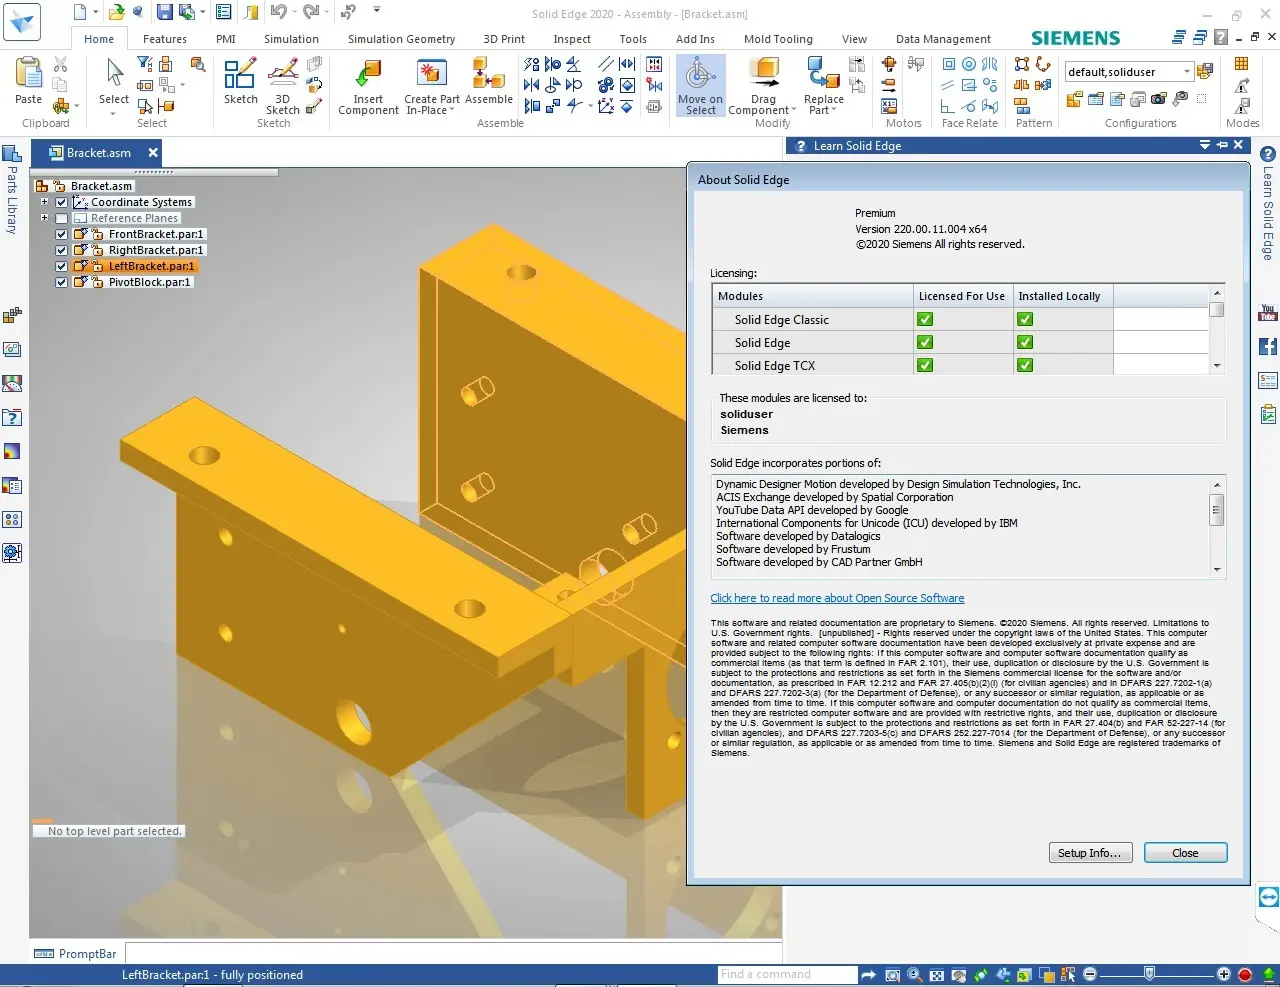Switch to the PMI tab
This screenshot has height=987, width=1280.
226,39
